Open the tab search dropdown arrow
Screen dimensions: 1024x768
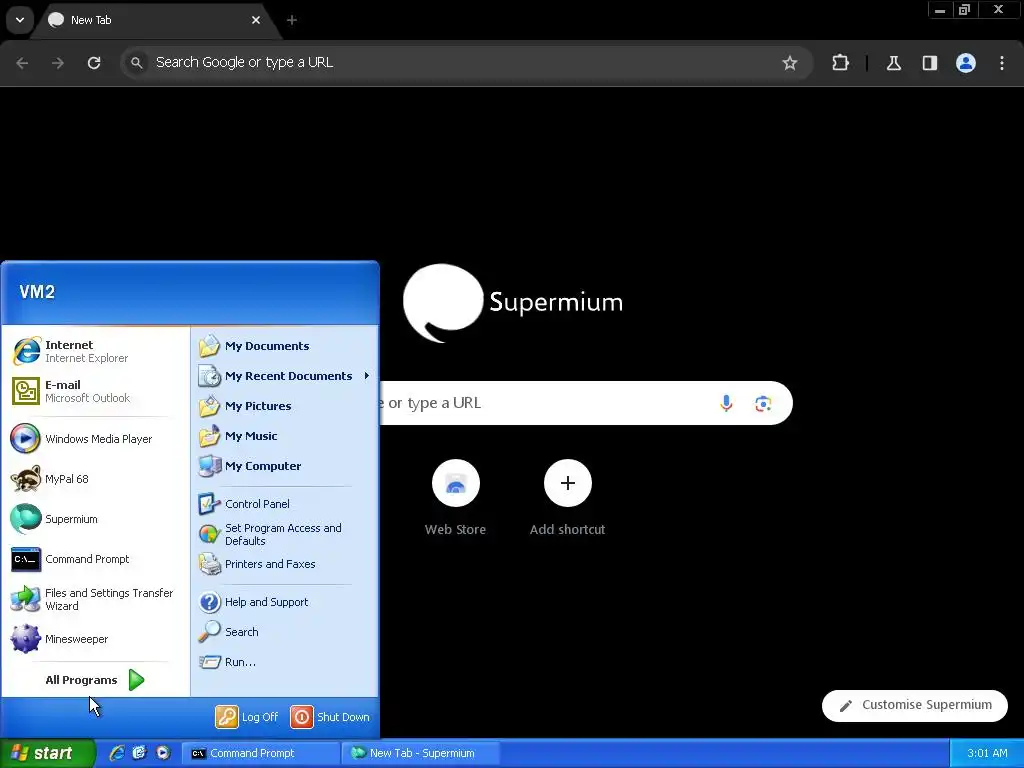coord(20,20)
